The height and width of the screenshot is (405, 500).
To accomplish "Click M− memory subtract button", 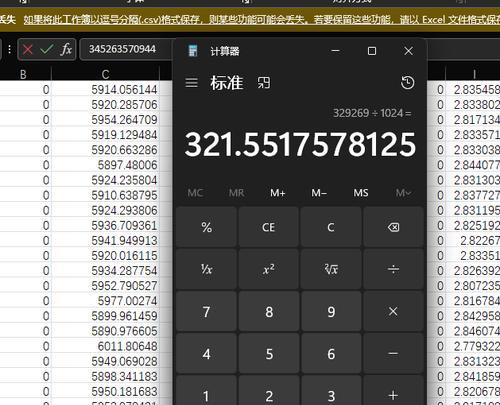I will point(319,193).
